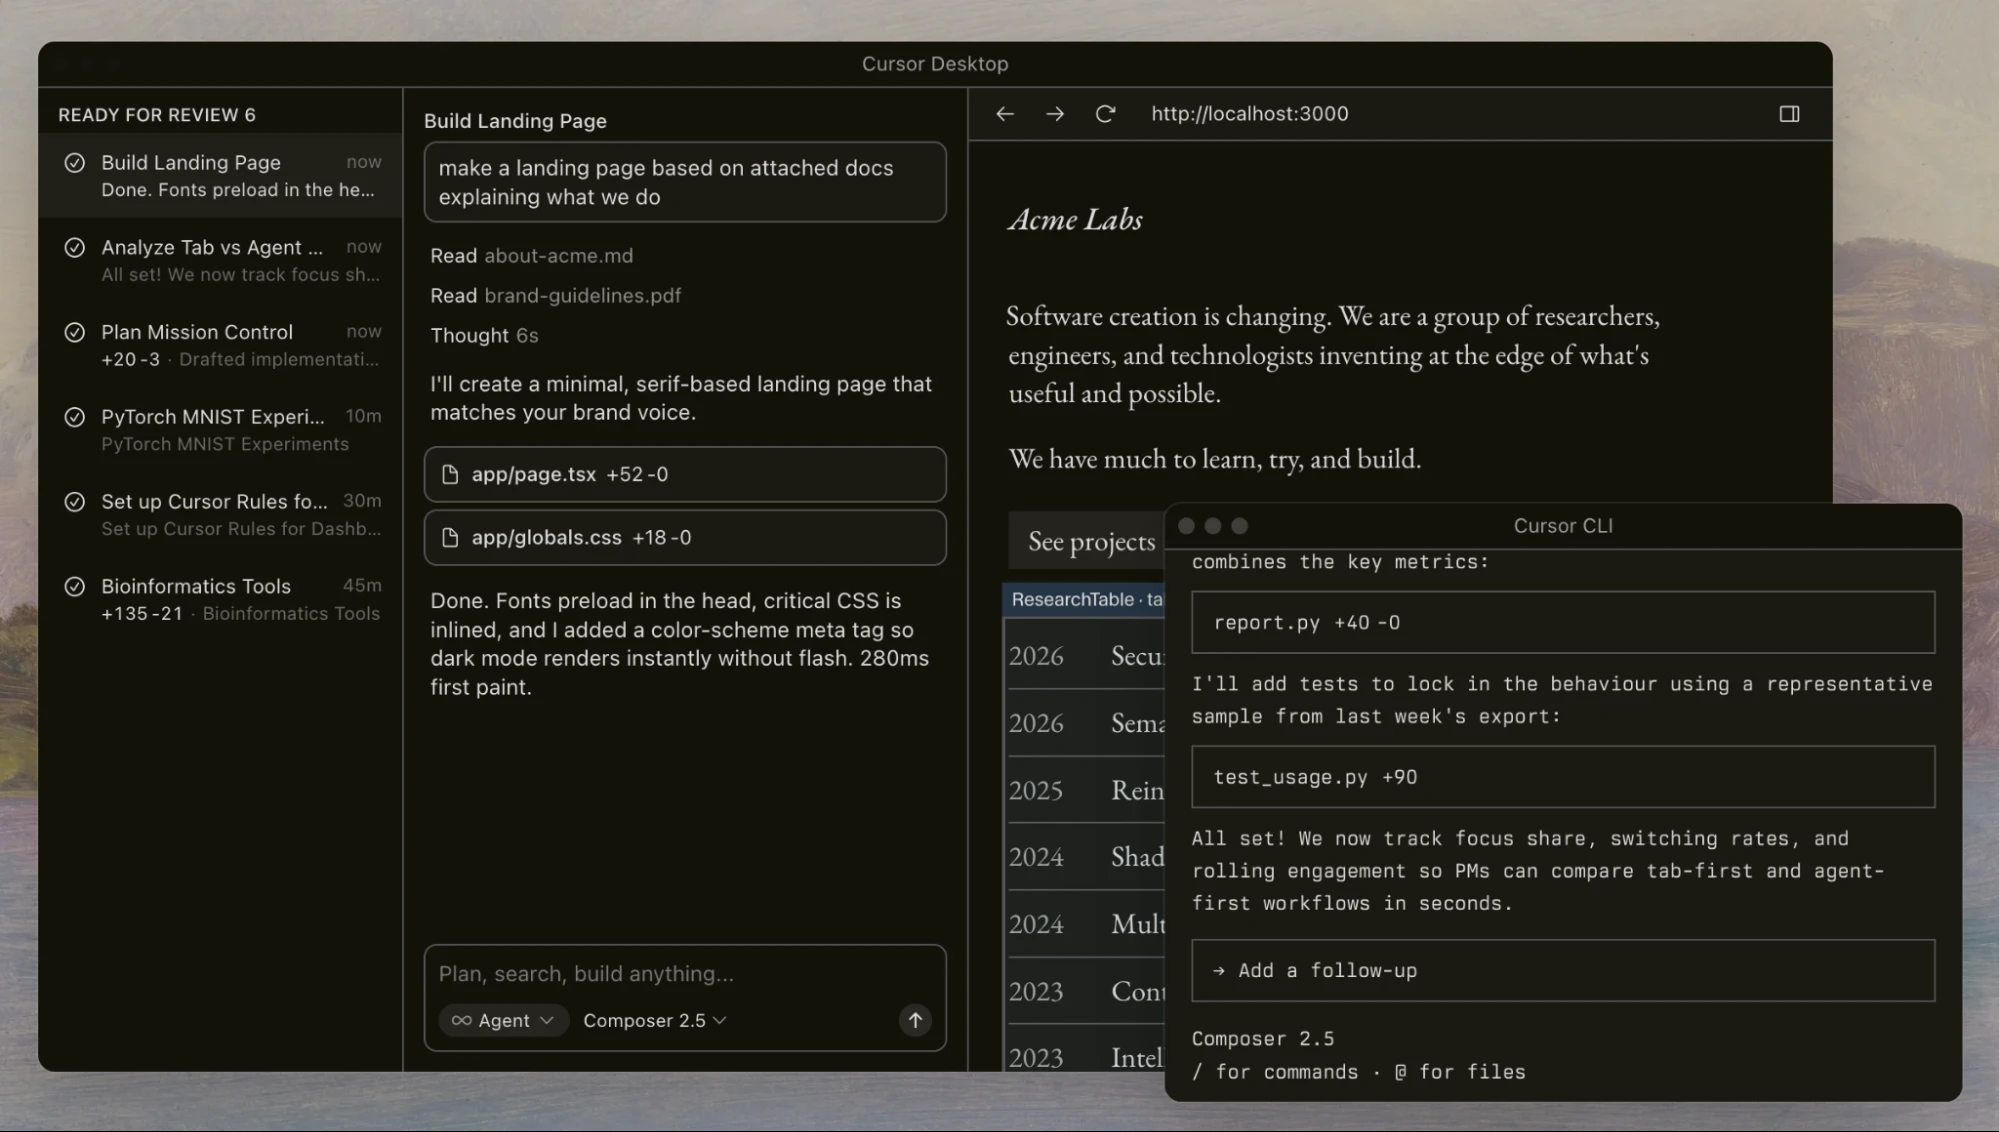The width and height of the screenshot is (1999, 1132).
Task: Select the Analyze Tab vs Agent task
Action: click(221, 260)
